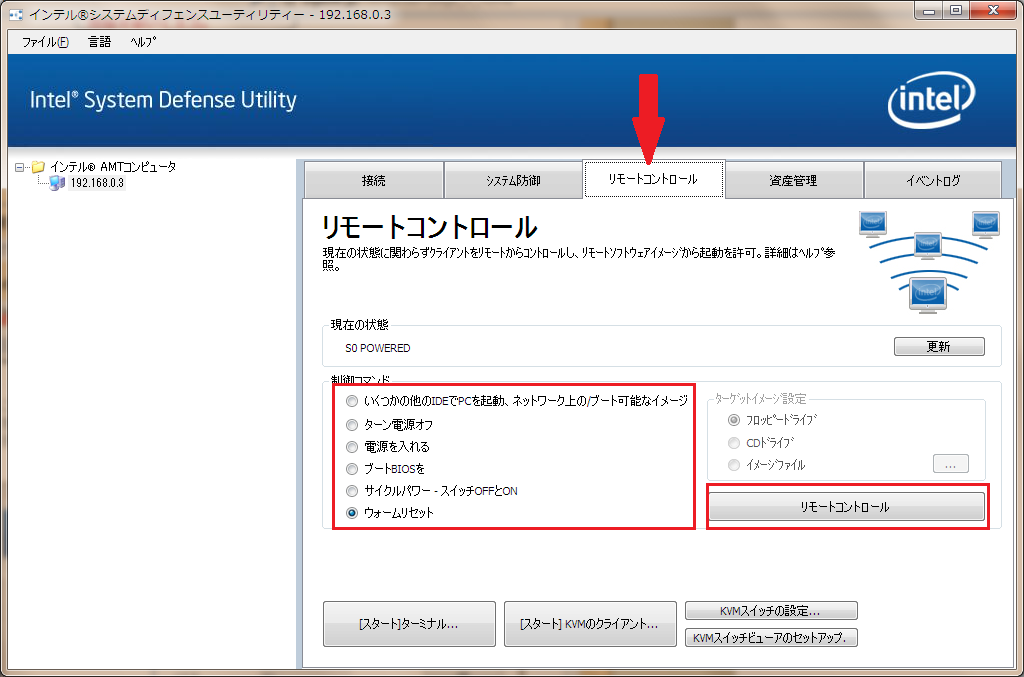Minimize the window

[929, 10]
